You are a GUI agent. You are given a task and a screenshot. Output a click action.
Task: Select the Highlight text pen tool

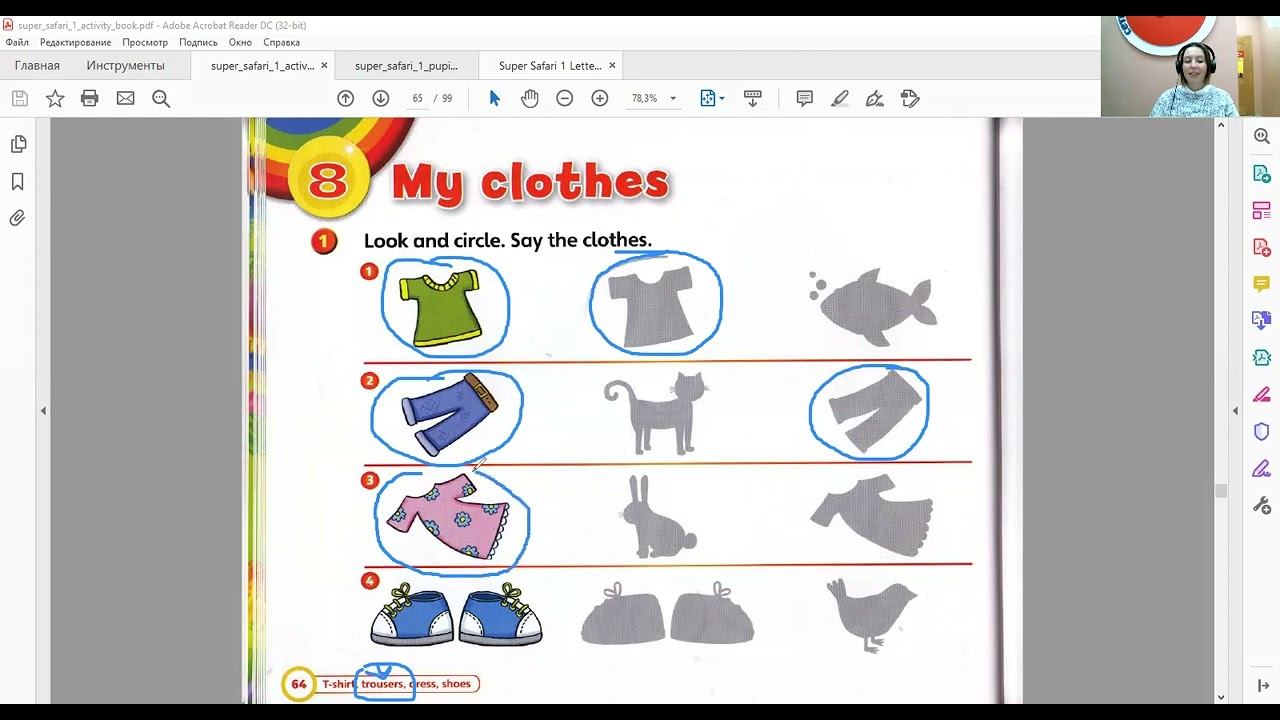tap(840, 98)
